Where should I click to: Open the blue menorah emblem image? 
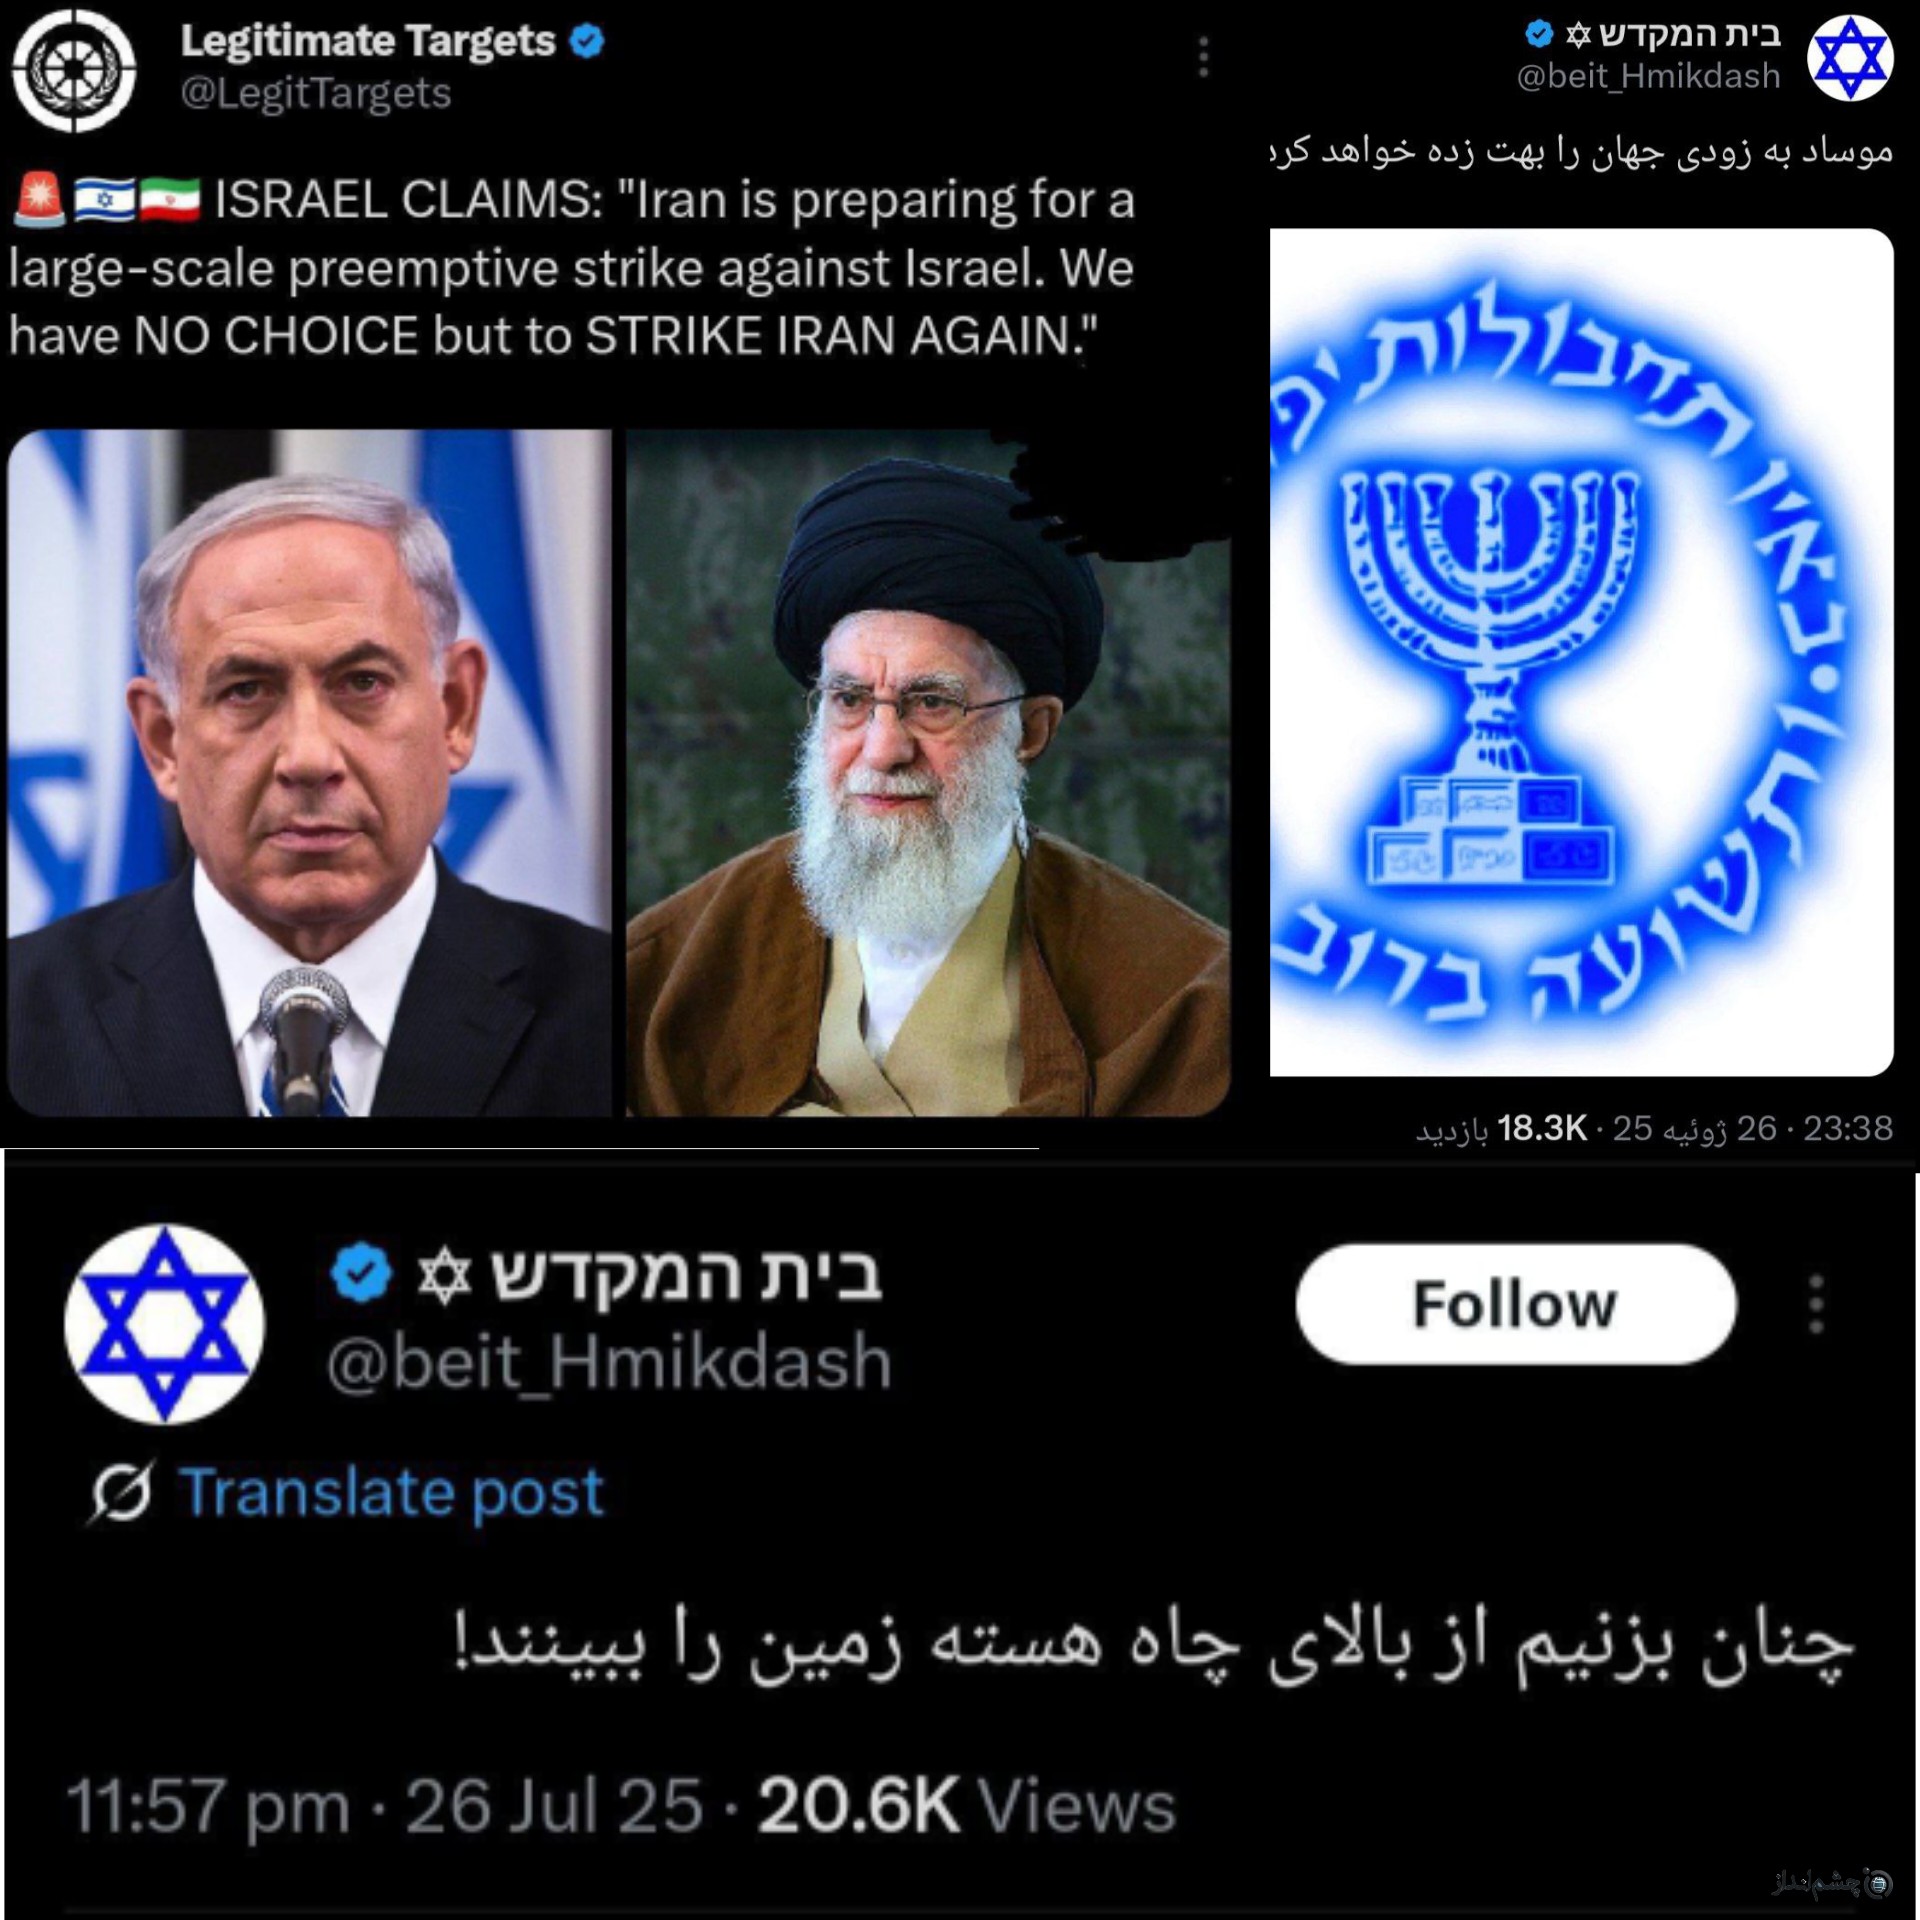[1581, 652]
